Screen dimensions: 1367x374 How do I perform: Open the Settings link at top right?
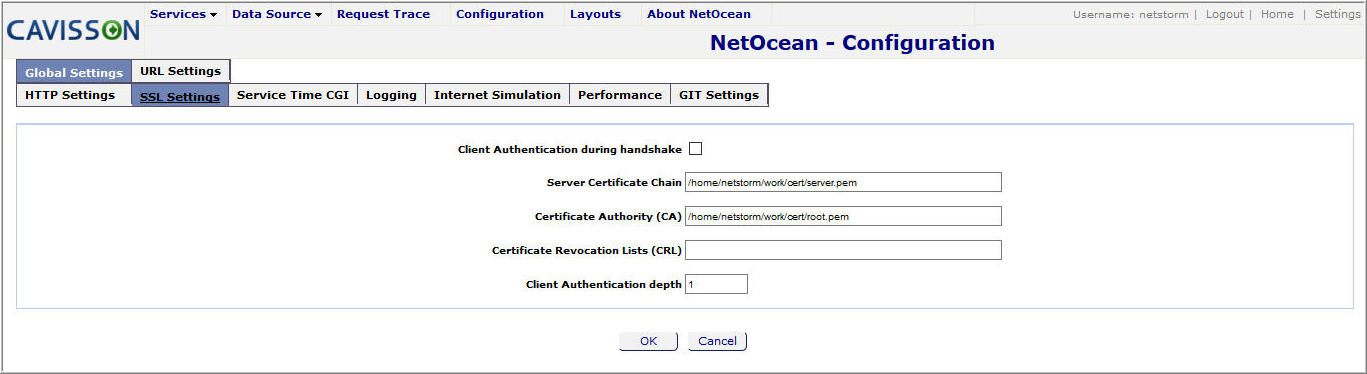pos(1337,14)
